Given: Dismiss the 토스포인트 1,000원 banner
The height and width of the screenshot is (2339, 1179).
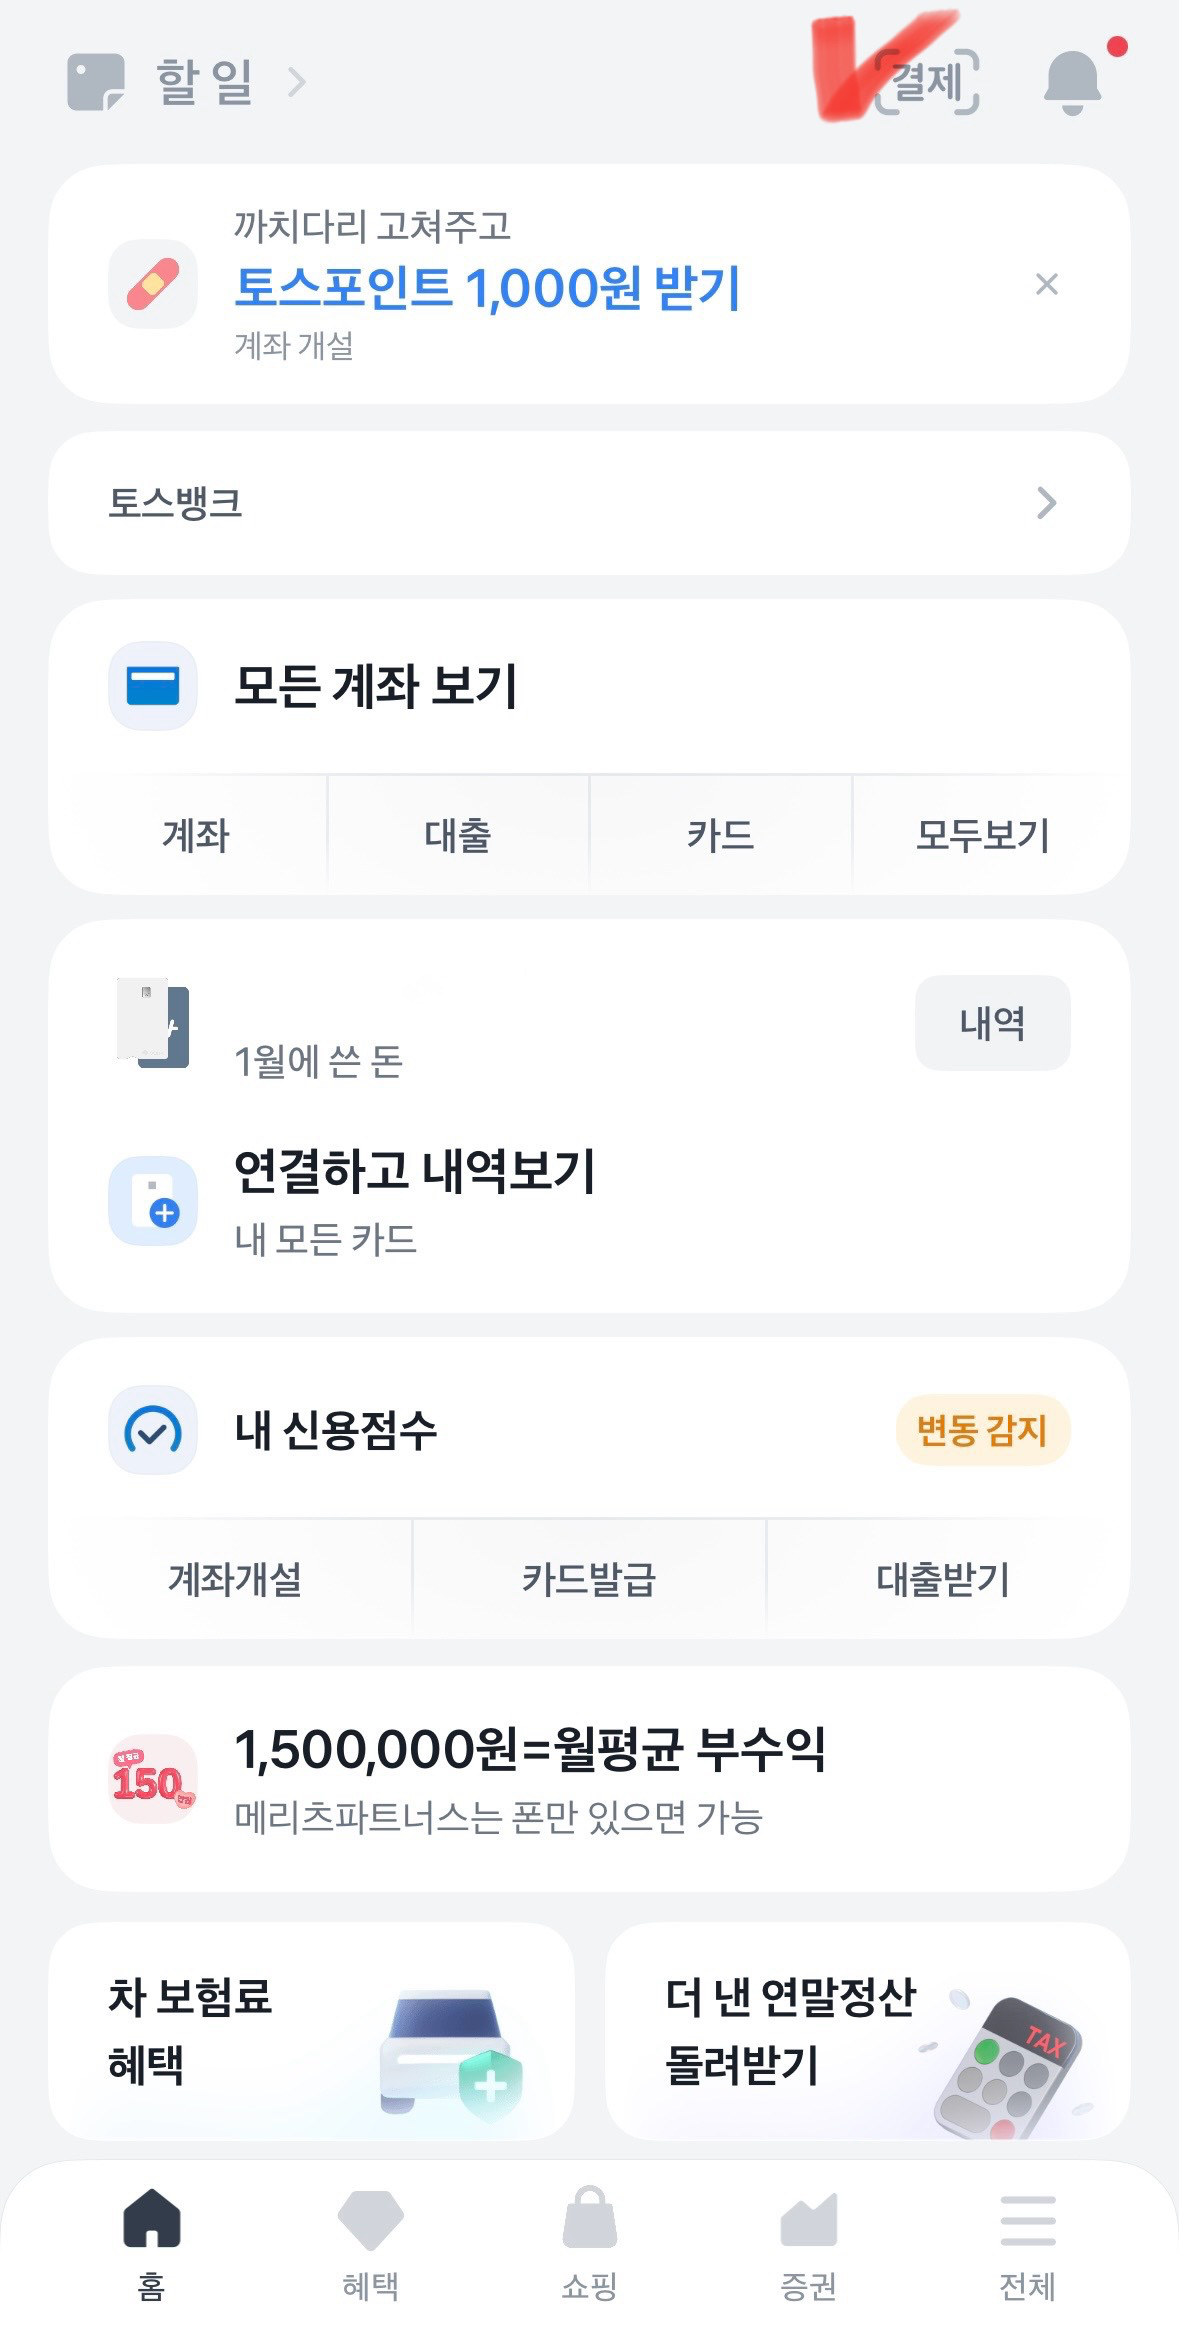Looking at the screenshot, I should click(1047, 285).
